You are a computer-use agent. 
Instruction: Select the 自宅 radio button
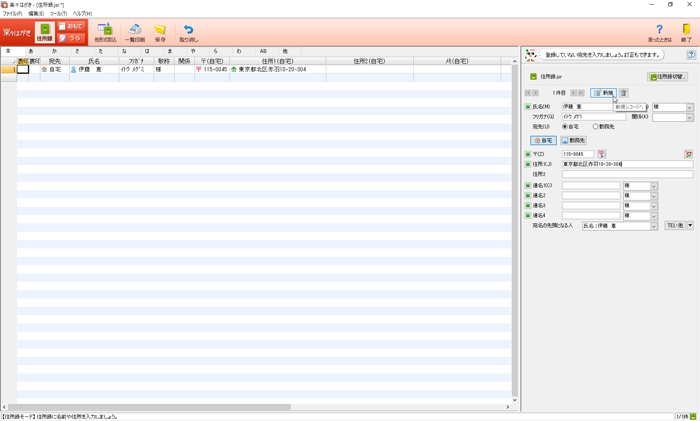pyautogui.click(x=565, y=127)
